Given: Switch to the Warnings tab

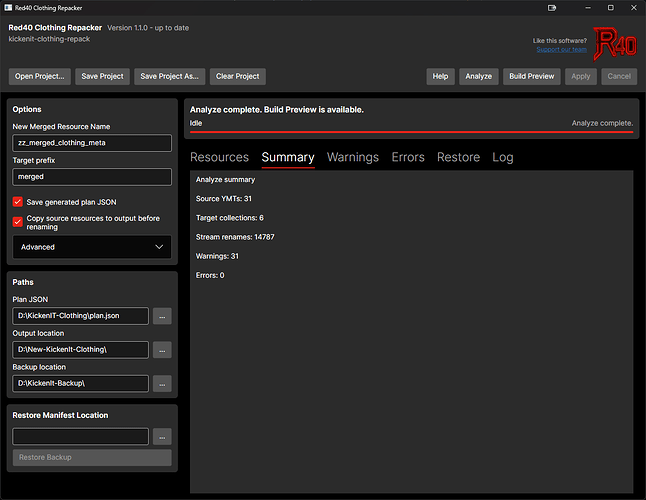Looking at the screenshot, I should coord(353,157).
